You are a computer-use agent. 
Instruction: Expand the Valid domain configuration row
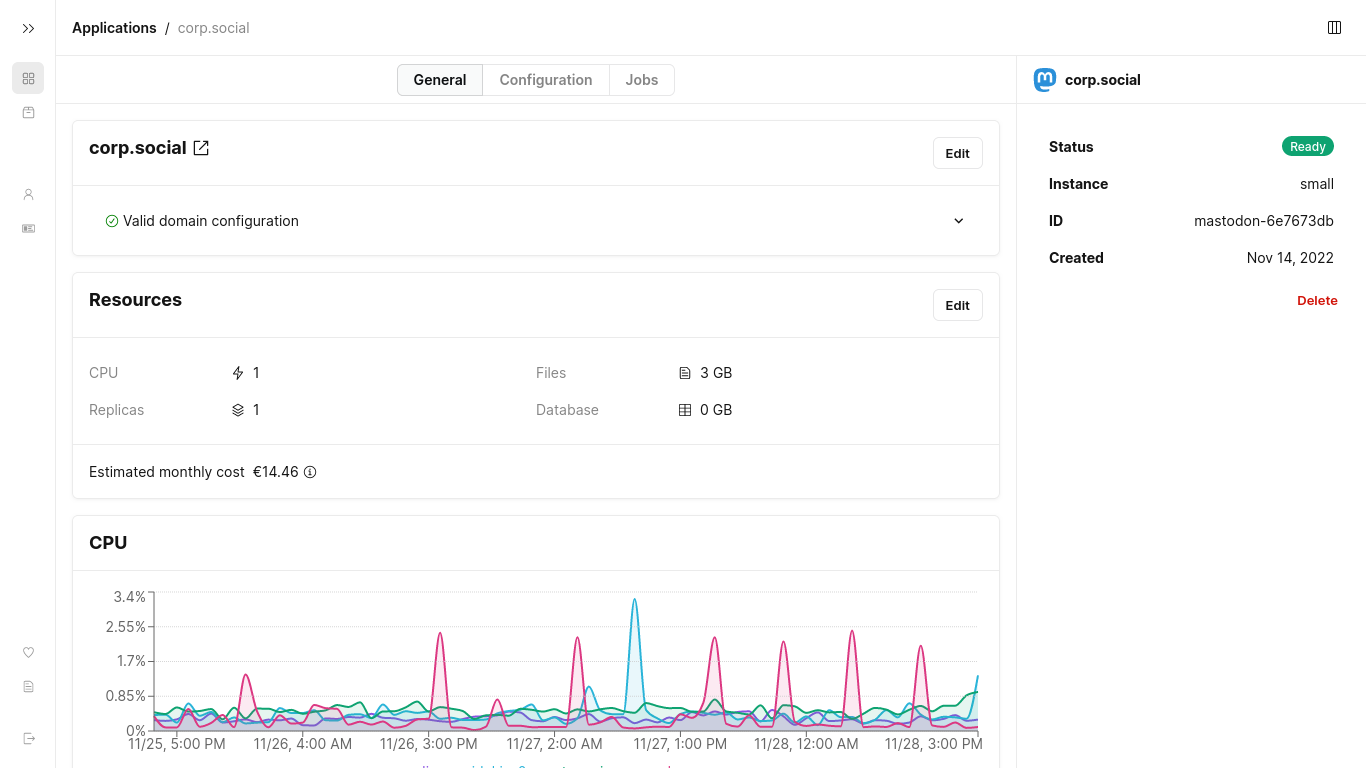[536, 221]
